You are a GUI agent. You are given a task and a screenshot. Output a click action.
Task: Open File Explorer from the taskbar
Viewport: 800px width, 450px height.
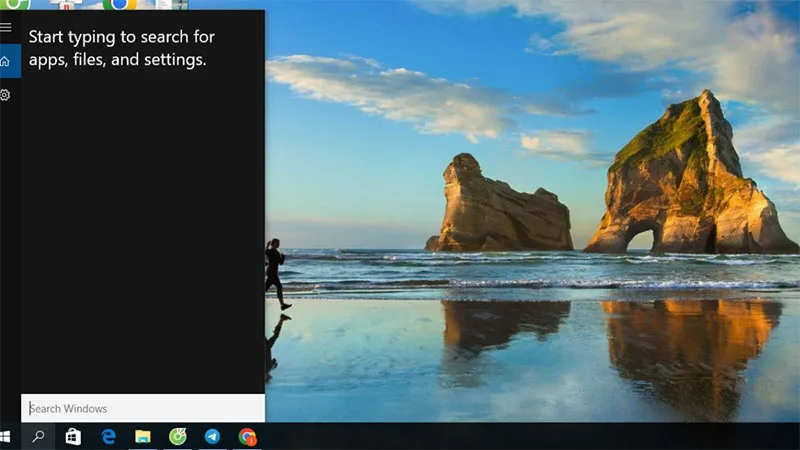143,436
